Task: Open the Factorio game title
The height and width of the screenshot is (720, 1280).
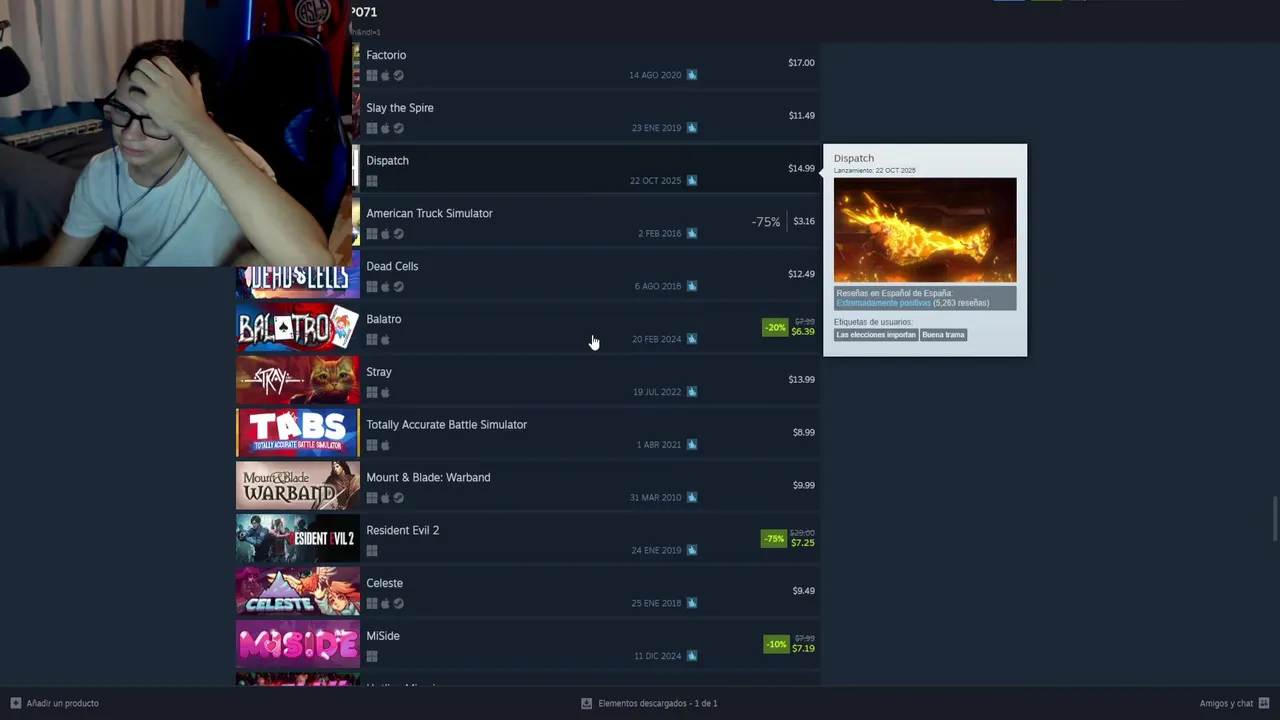Action: click(386, 55)
